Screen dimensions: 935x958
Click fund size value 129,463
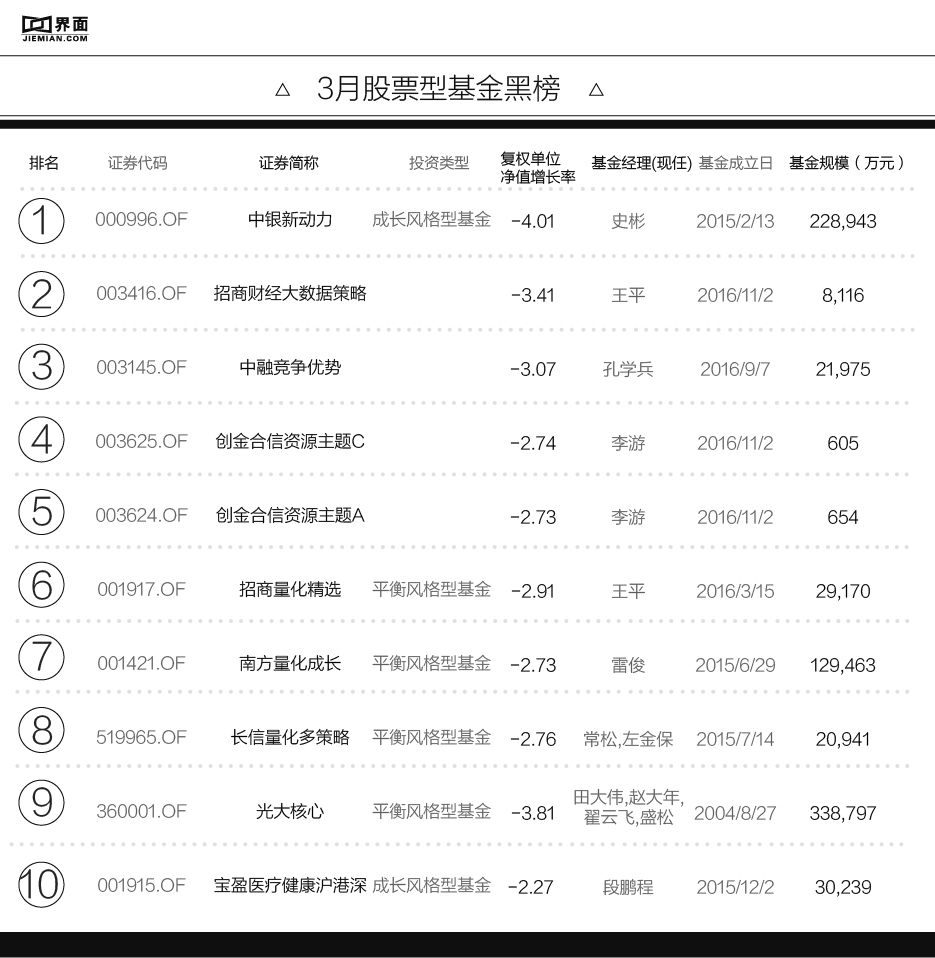[x=843, y=665]
